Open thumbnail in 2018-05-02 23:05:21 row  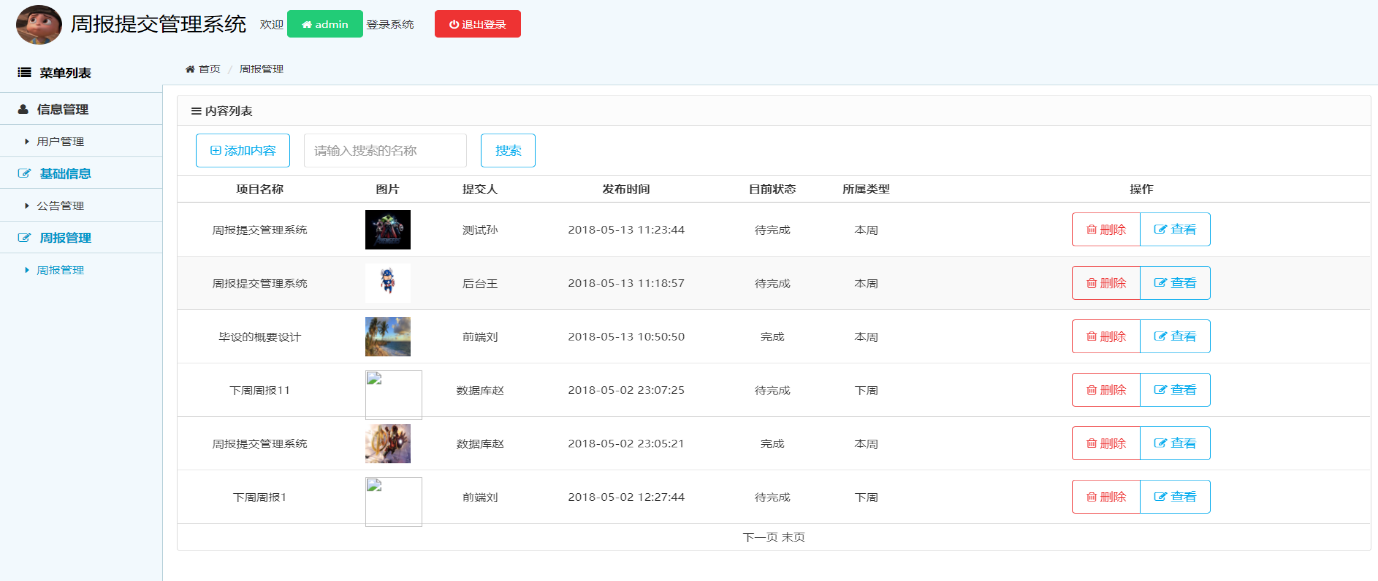388,443
